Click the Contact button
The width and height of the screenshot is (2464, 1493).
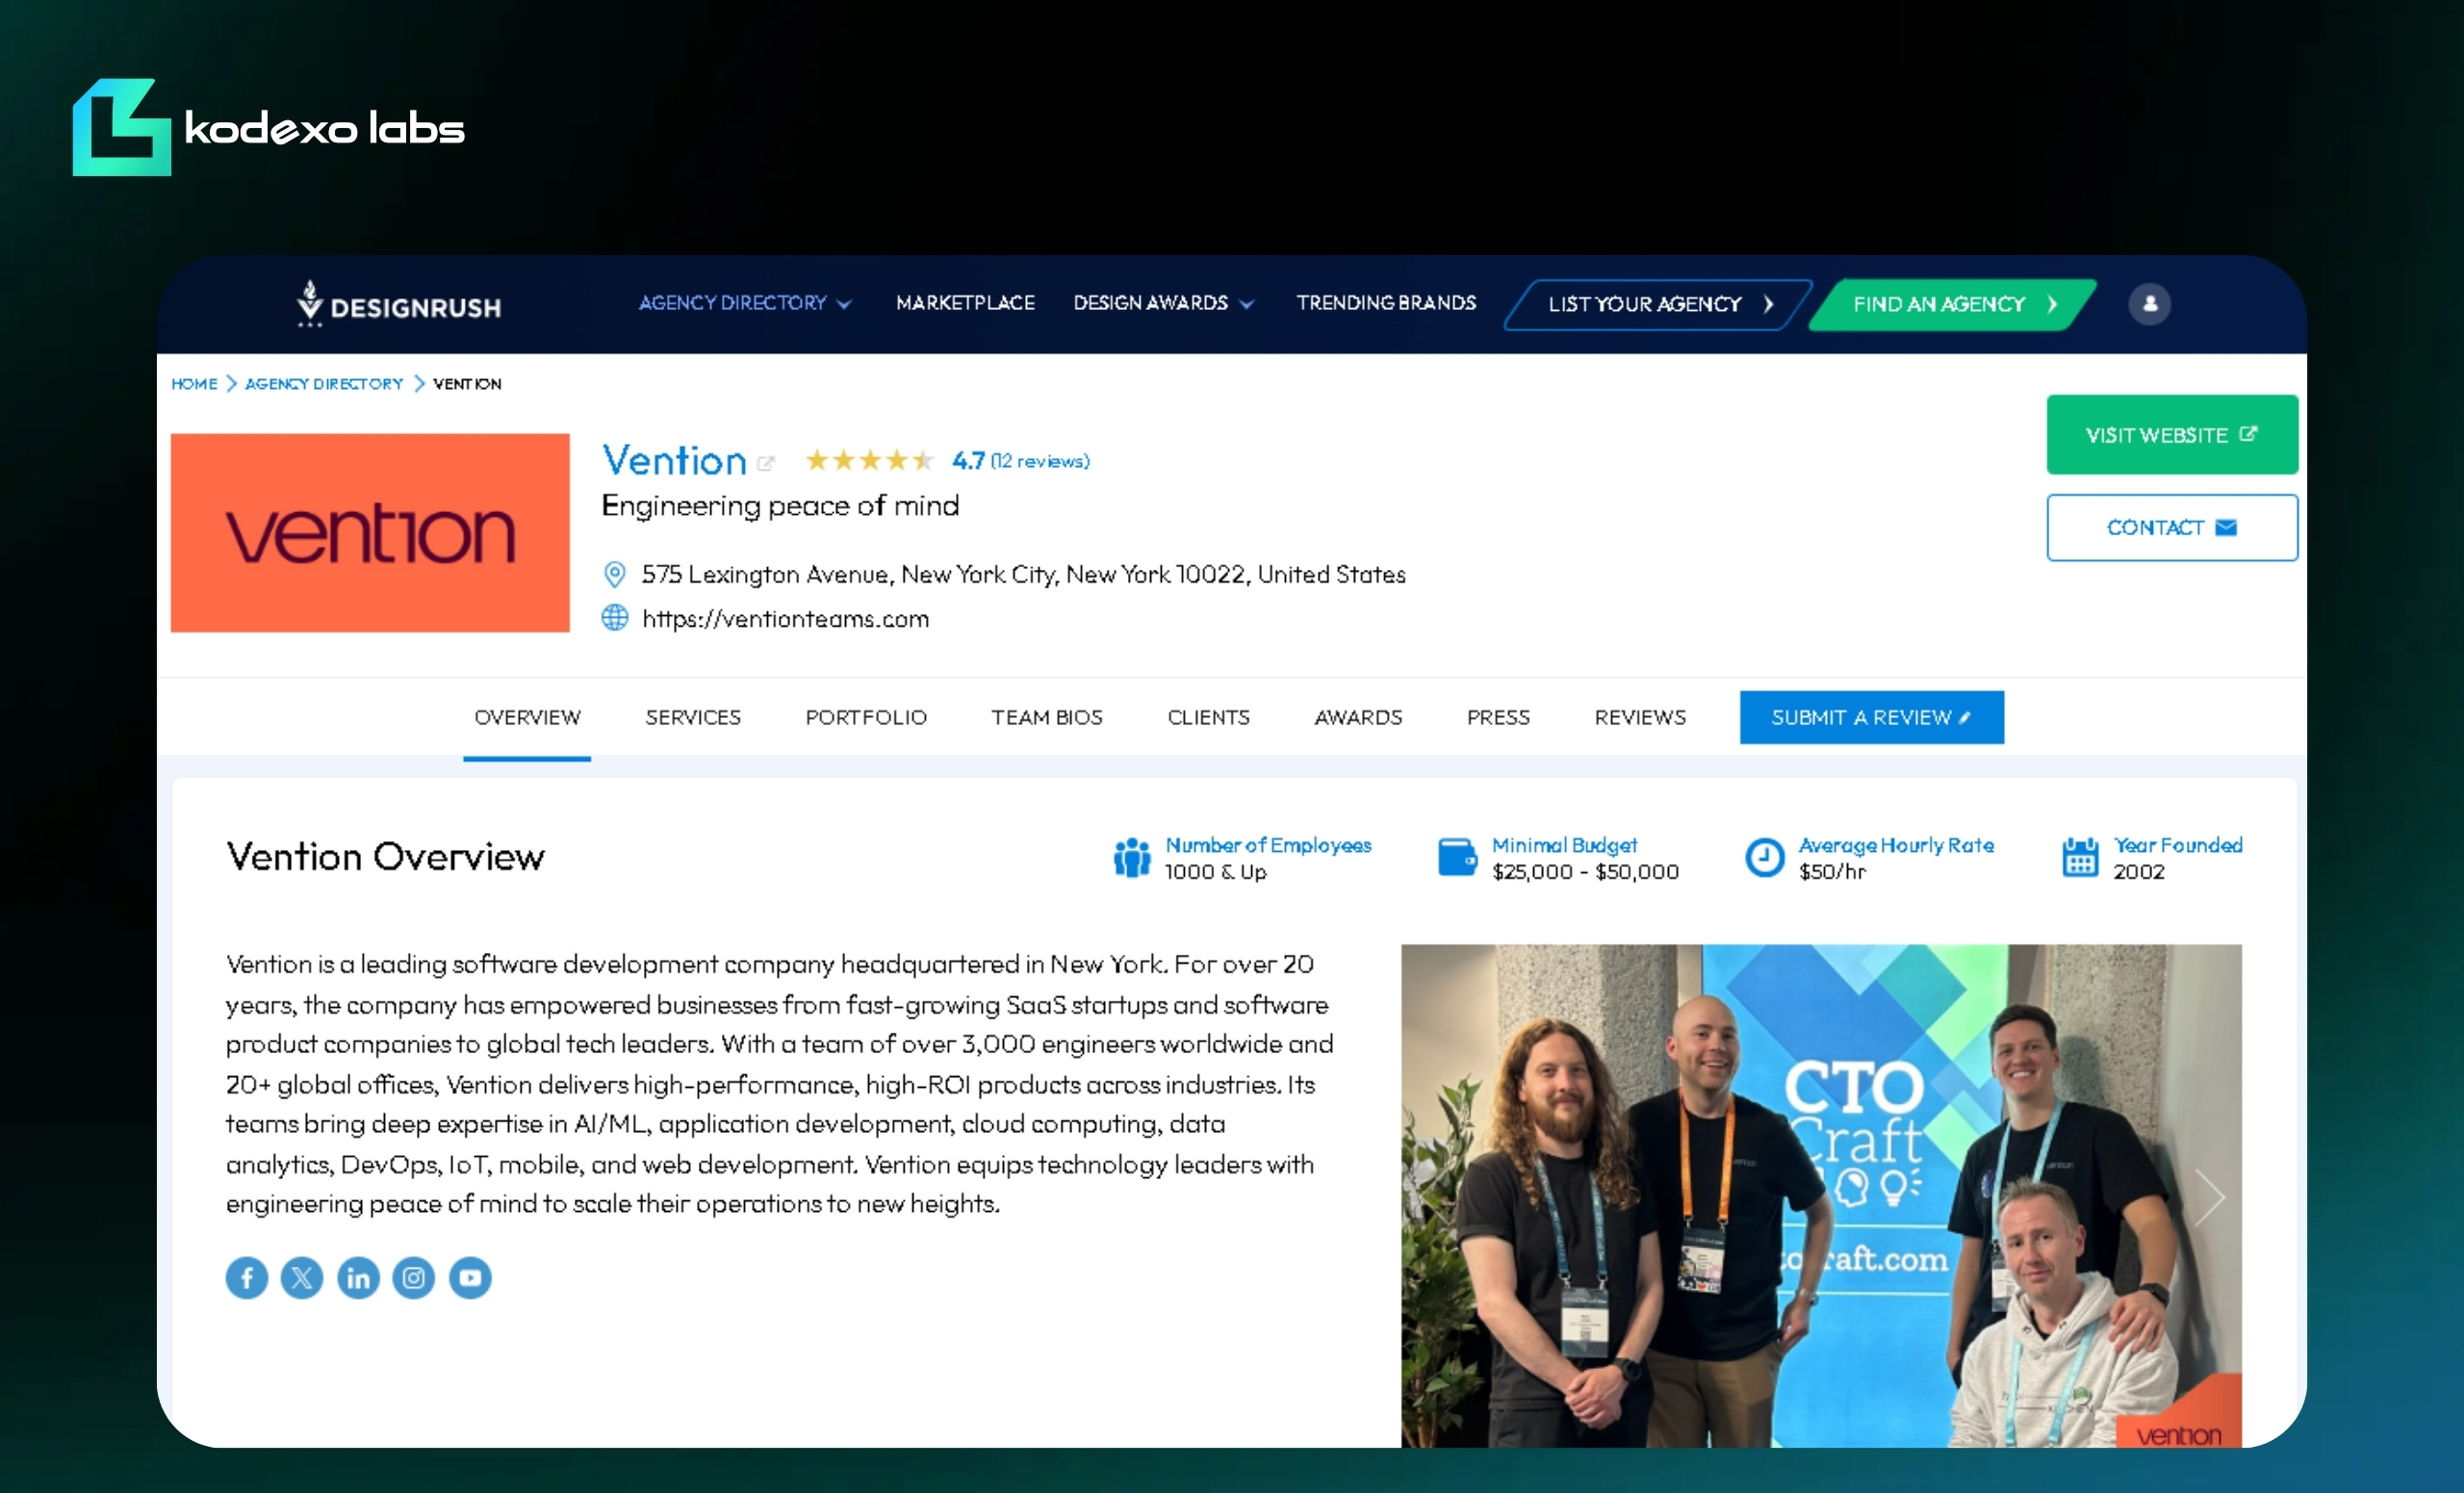click(x=2172, y=527)
